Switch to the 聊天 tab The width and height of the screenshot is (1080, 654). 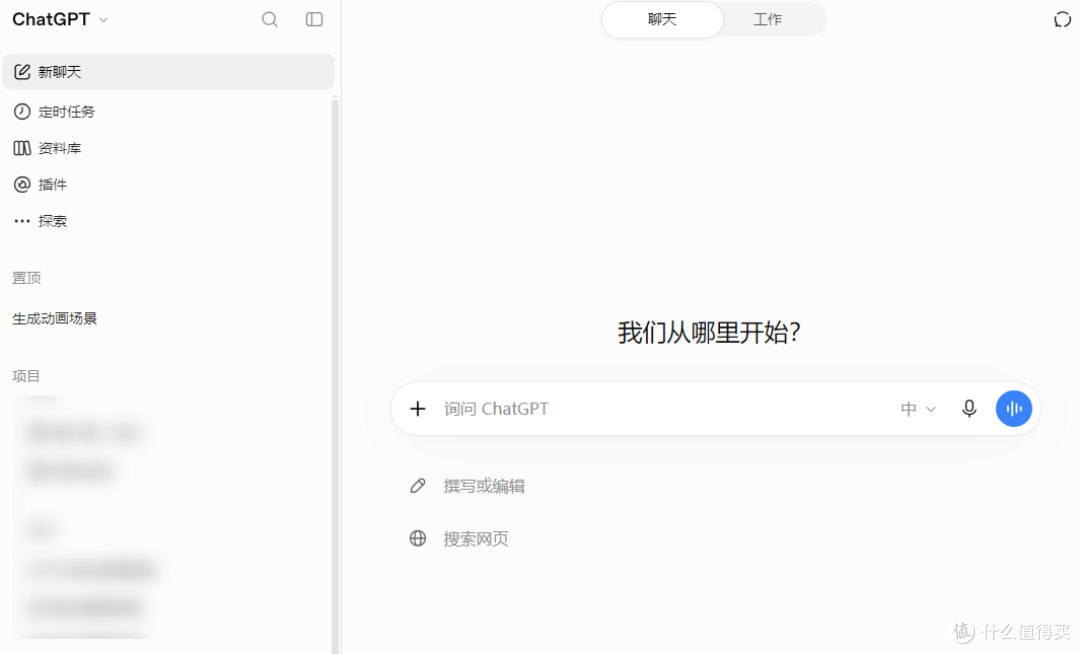[662, 19]
